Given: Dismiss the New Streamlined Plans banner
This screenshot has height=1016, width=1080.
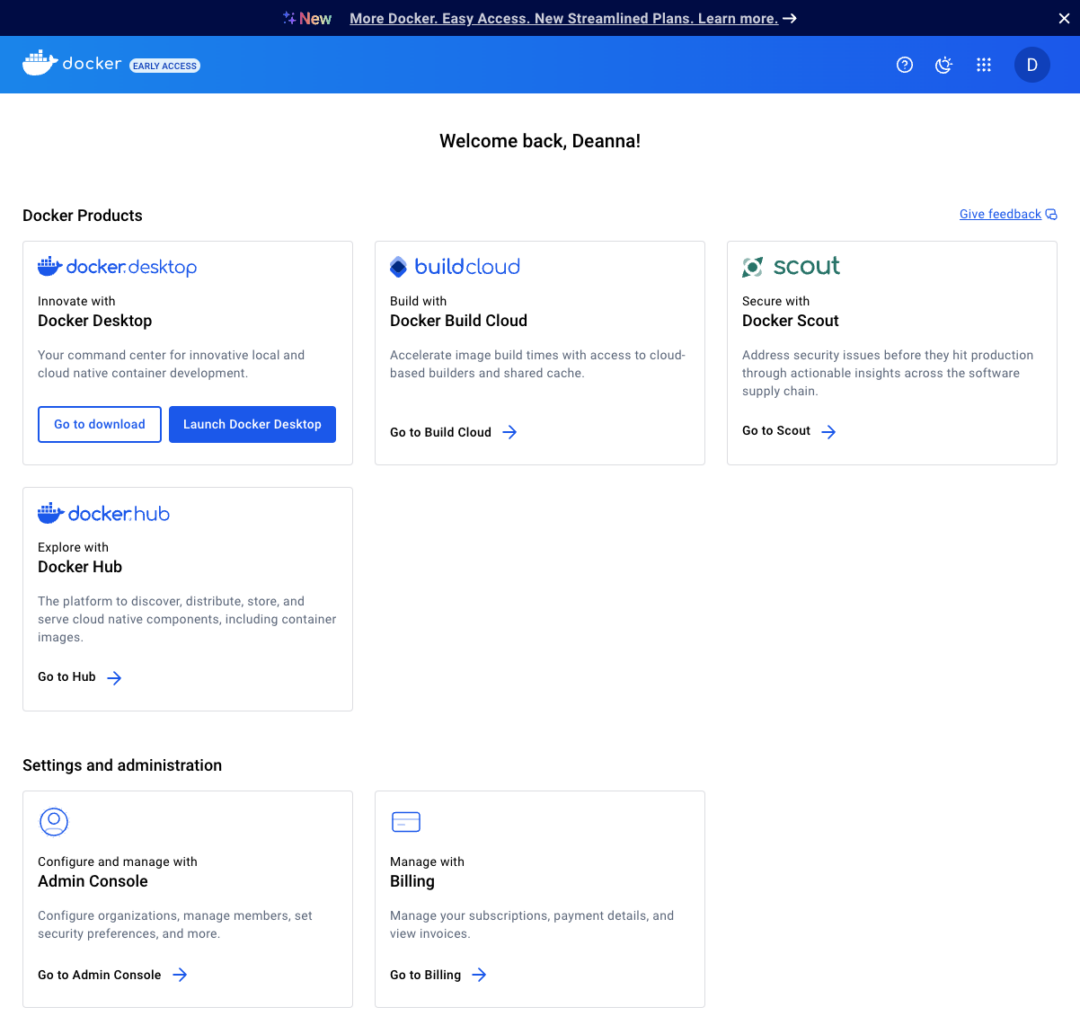Looking at the screenshot, I should (1063, 17).
